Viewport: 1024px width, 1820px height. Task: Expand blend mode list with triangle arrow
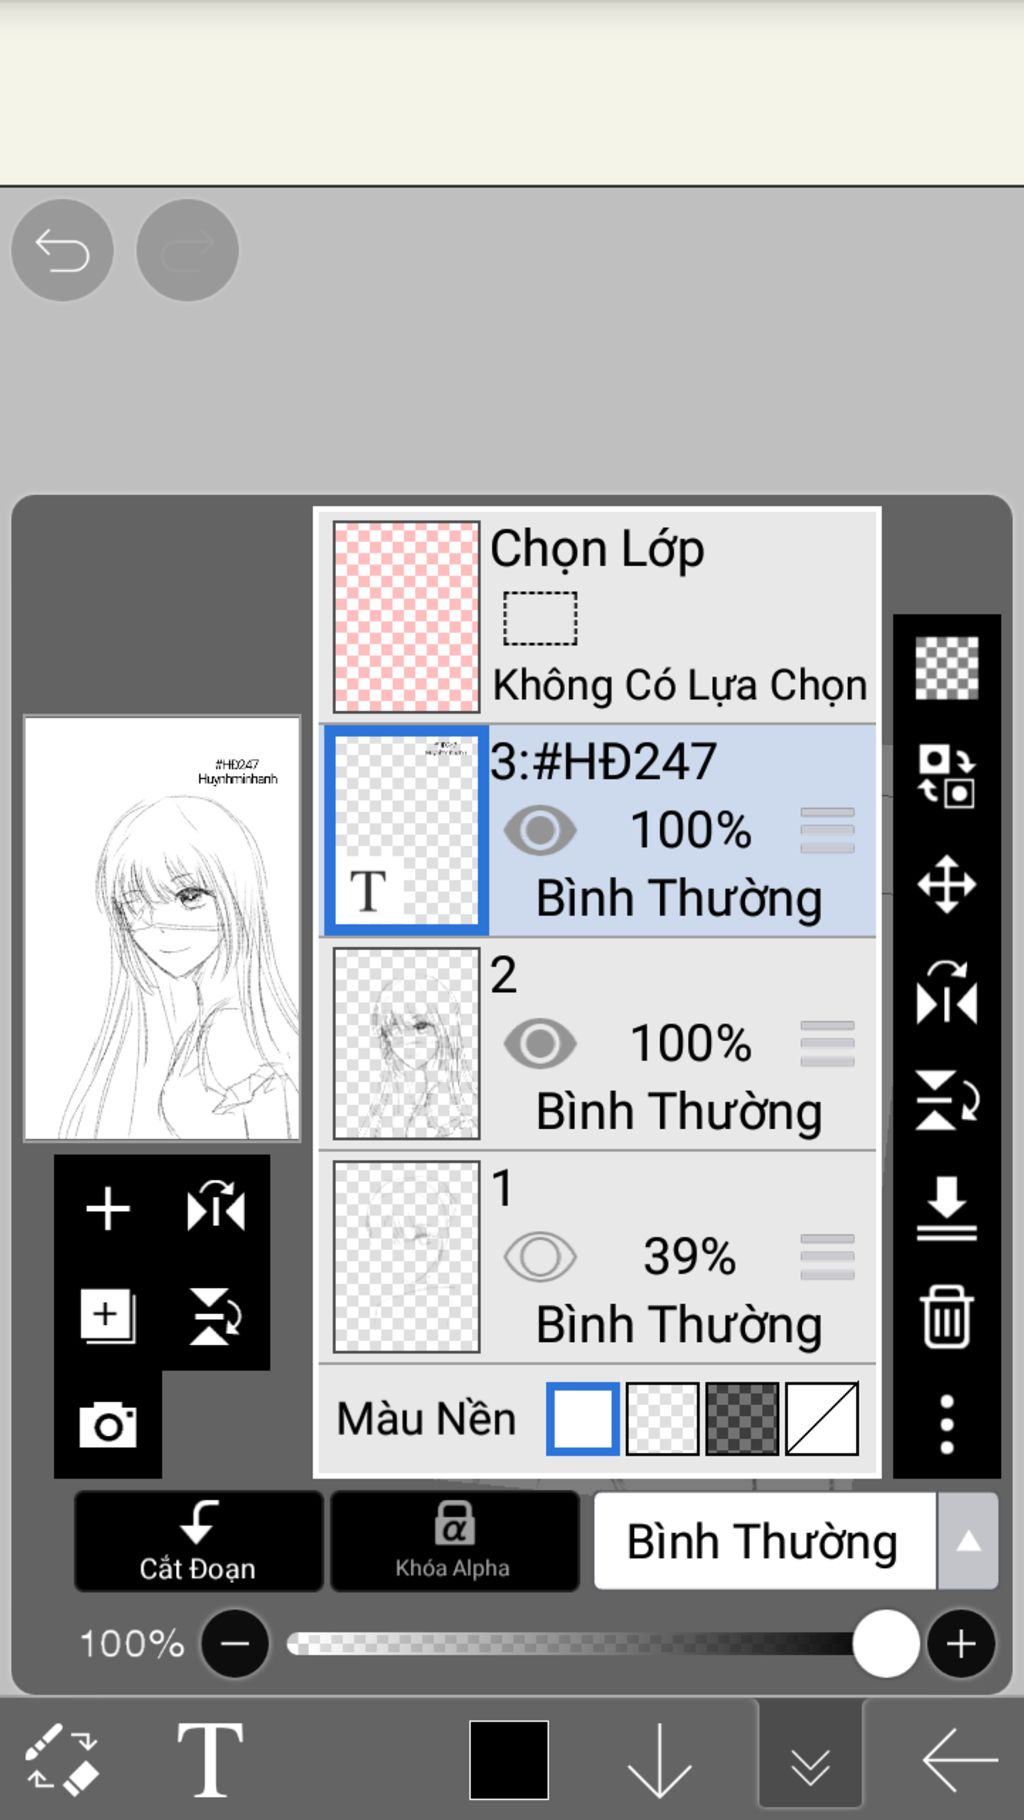coord(968,1541)
